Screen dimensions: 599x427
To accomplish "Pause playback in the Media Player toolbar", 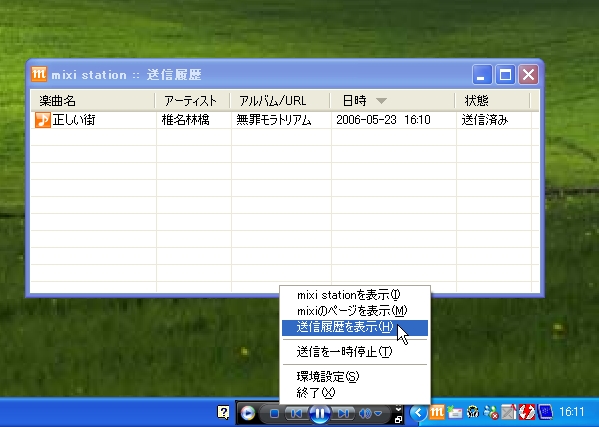I will click(319, 413).
